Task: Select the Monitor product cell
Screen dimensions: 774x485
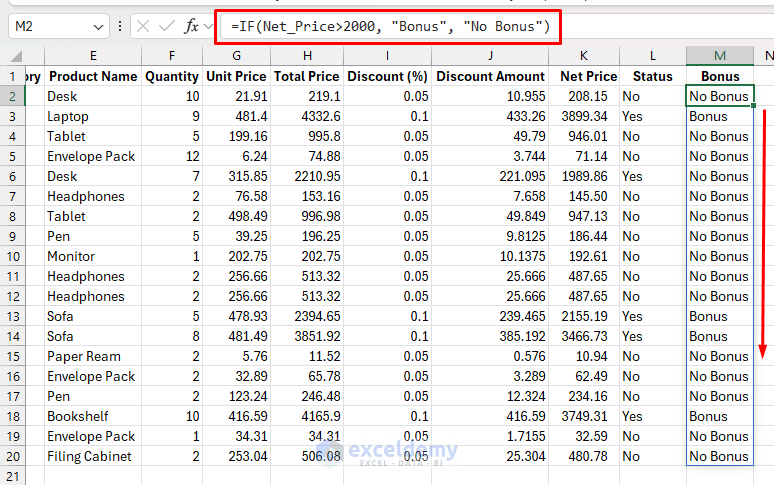Action: [93, 257]
